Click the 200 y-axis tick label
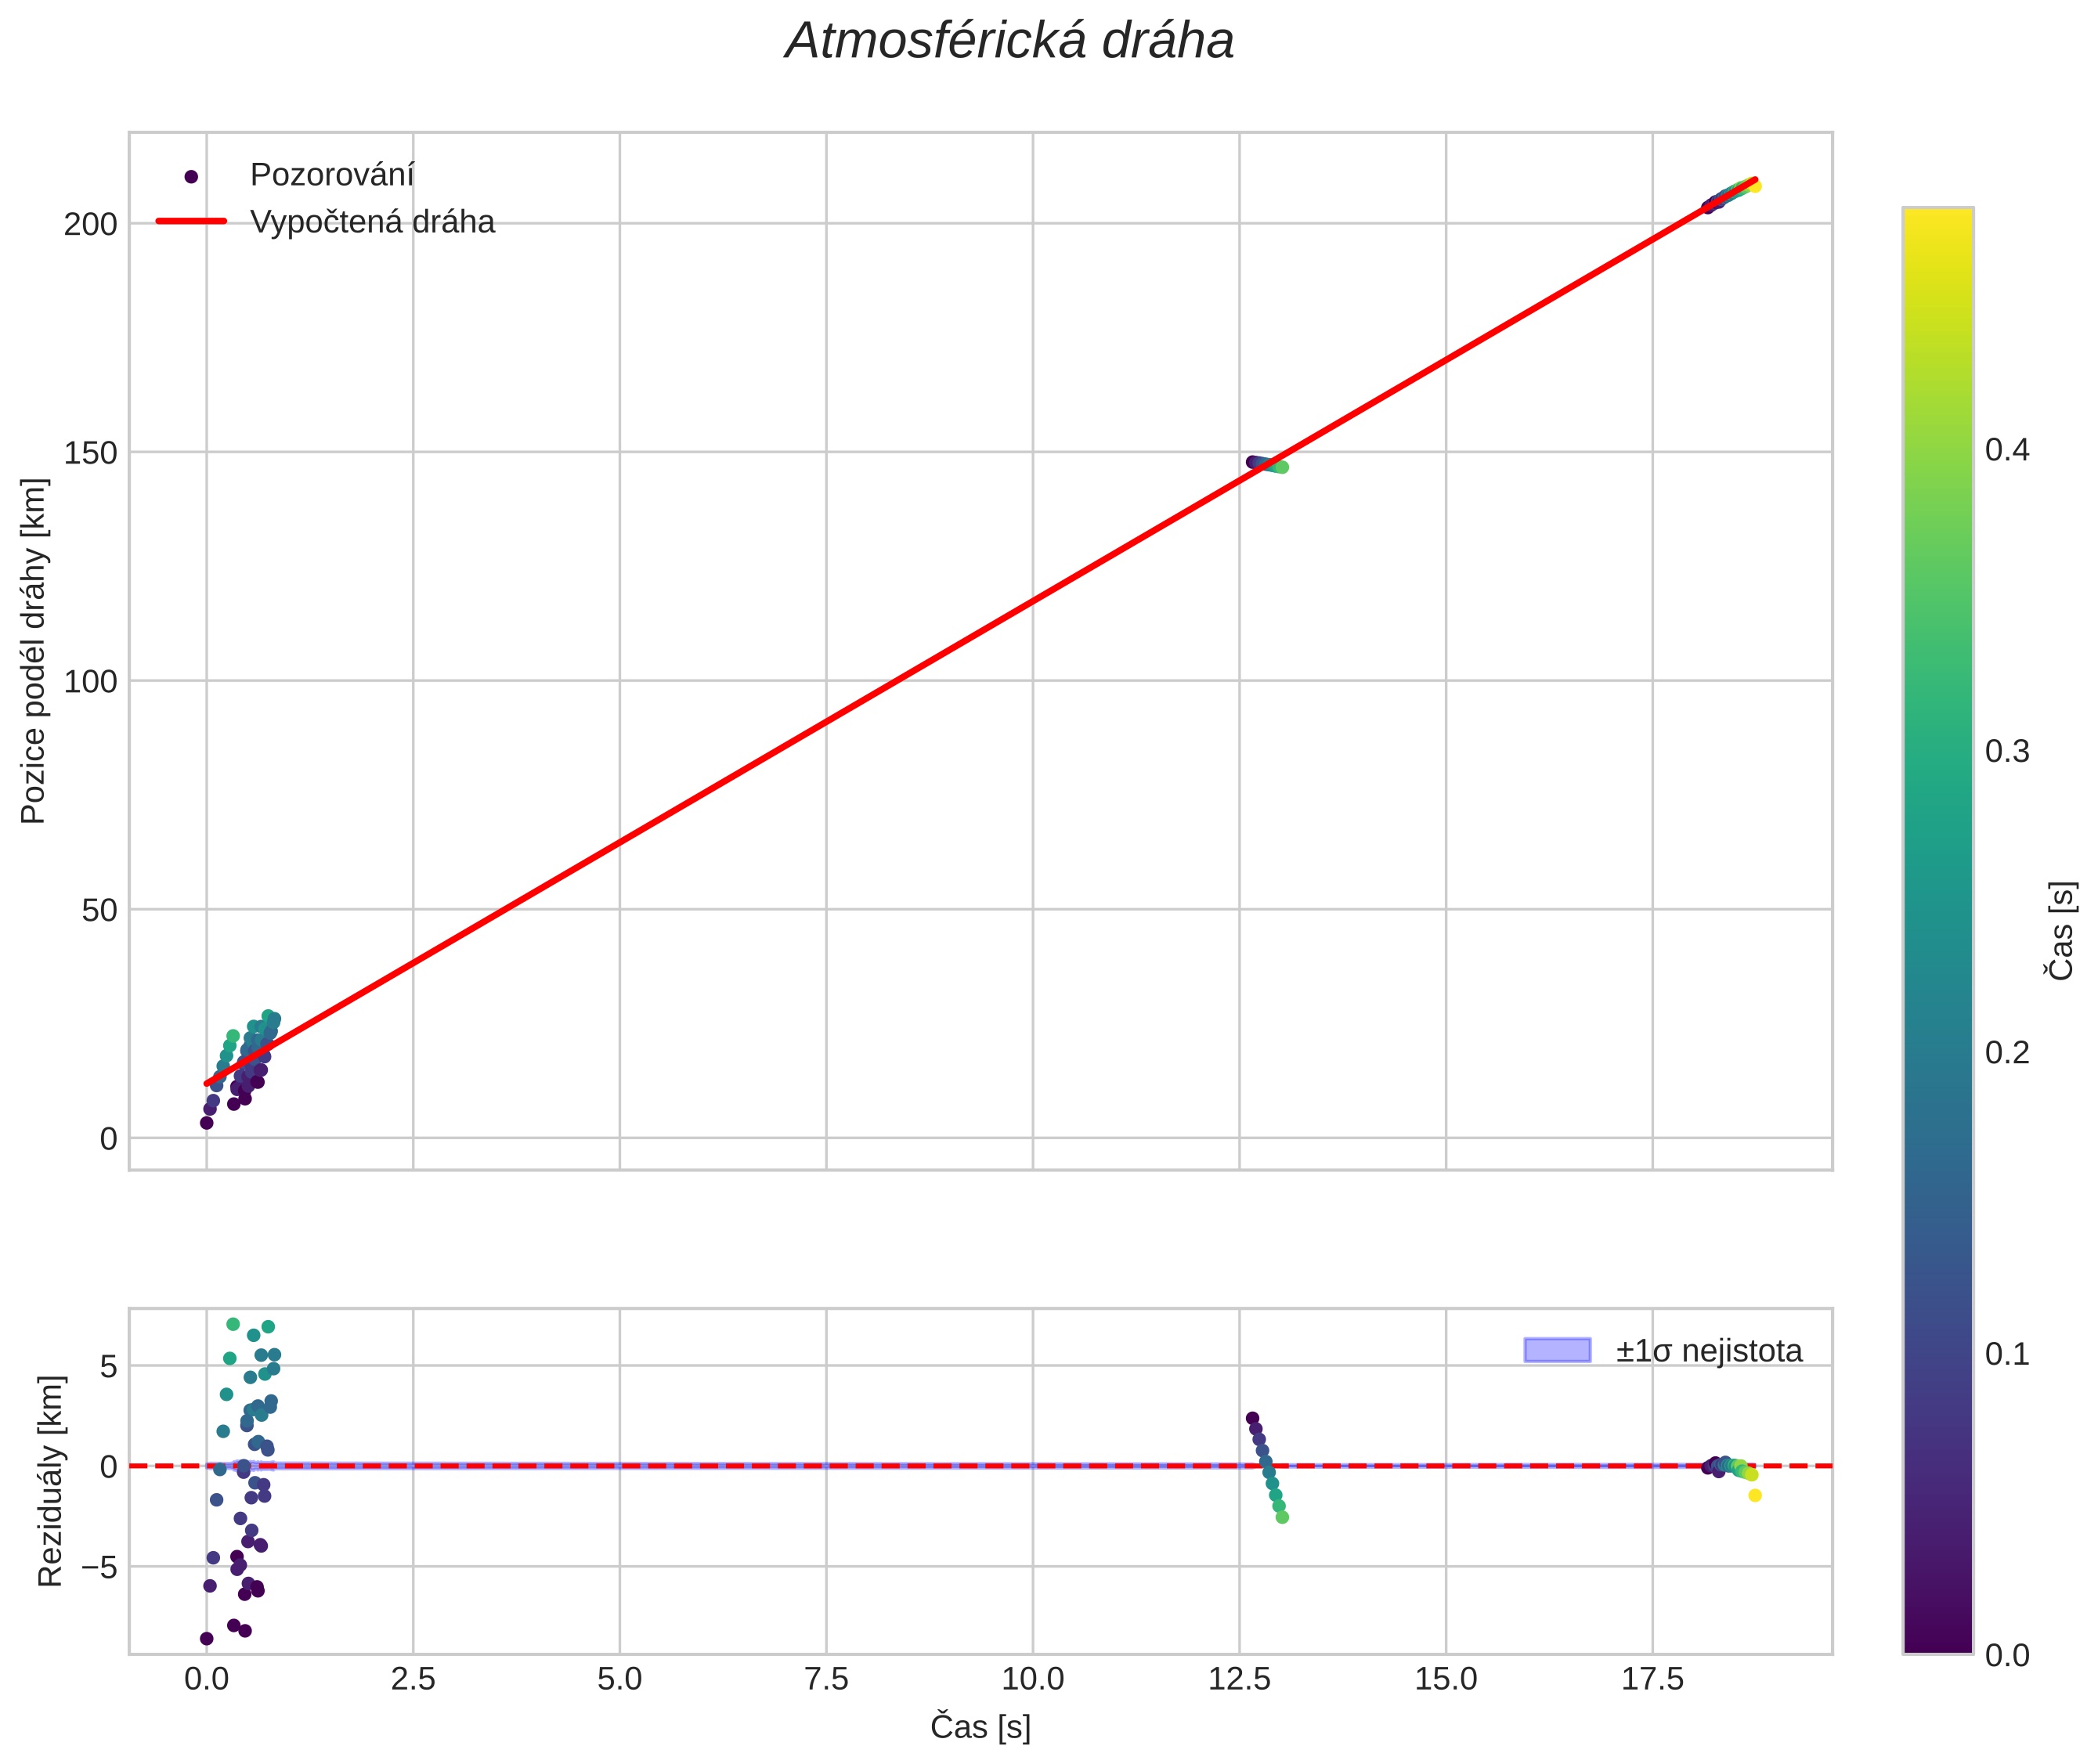The width and height of the screenshot is (2098, 1764). click(x=90, y=224)
